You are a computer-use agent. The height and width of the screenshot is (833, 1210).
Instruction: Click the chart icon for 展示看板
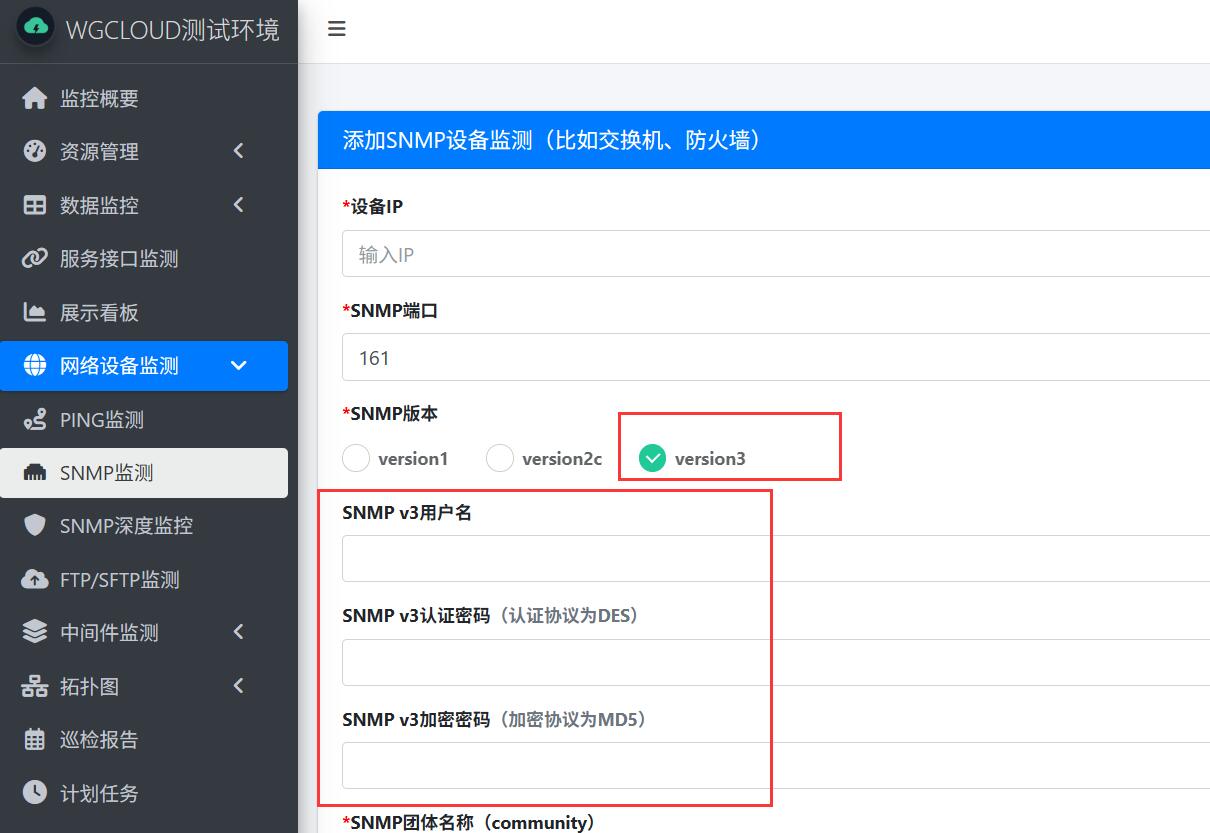(35, 312)
